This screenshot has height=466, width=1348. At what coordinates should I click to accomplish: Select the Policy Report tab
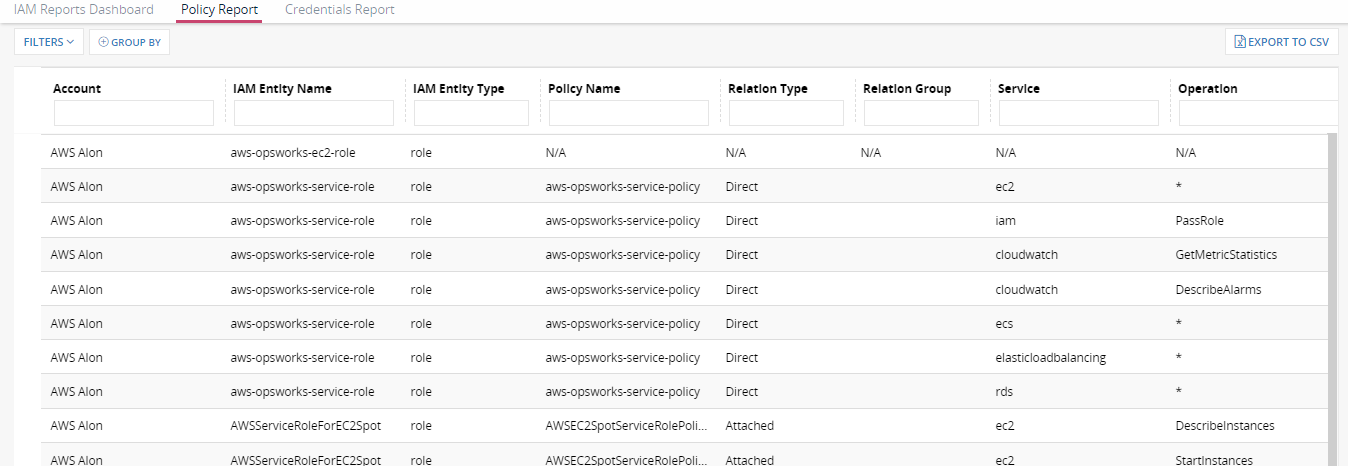[219, 10]
